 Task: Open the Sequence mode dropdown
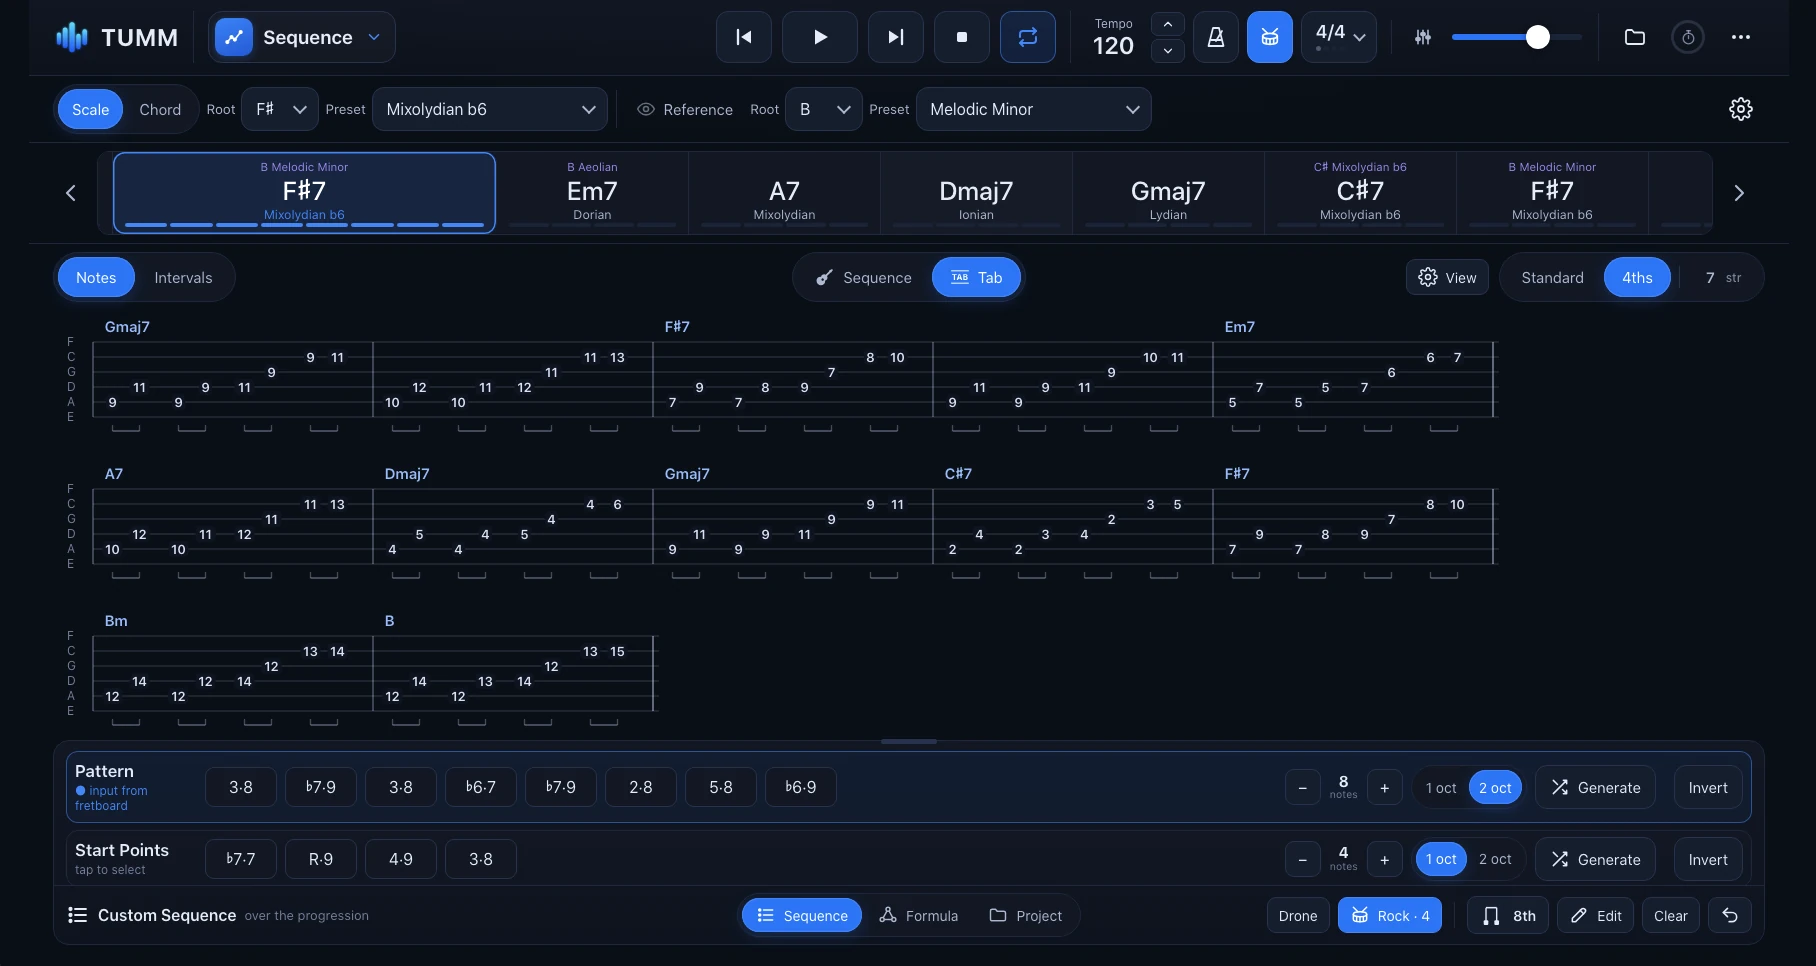[301, 37]
